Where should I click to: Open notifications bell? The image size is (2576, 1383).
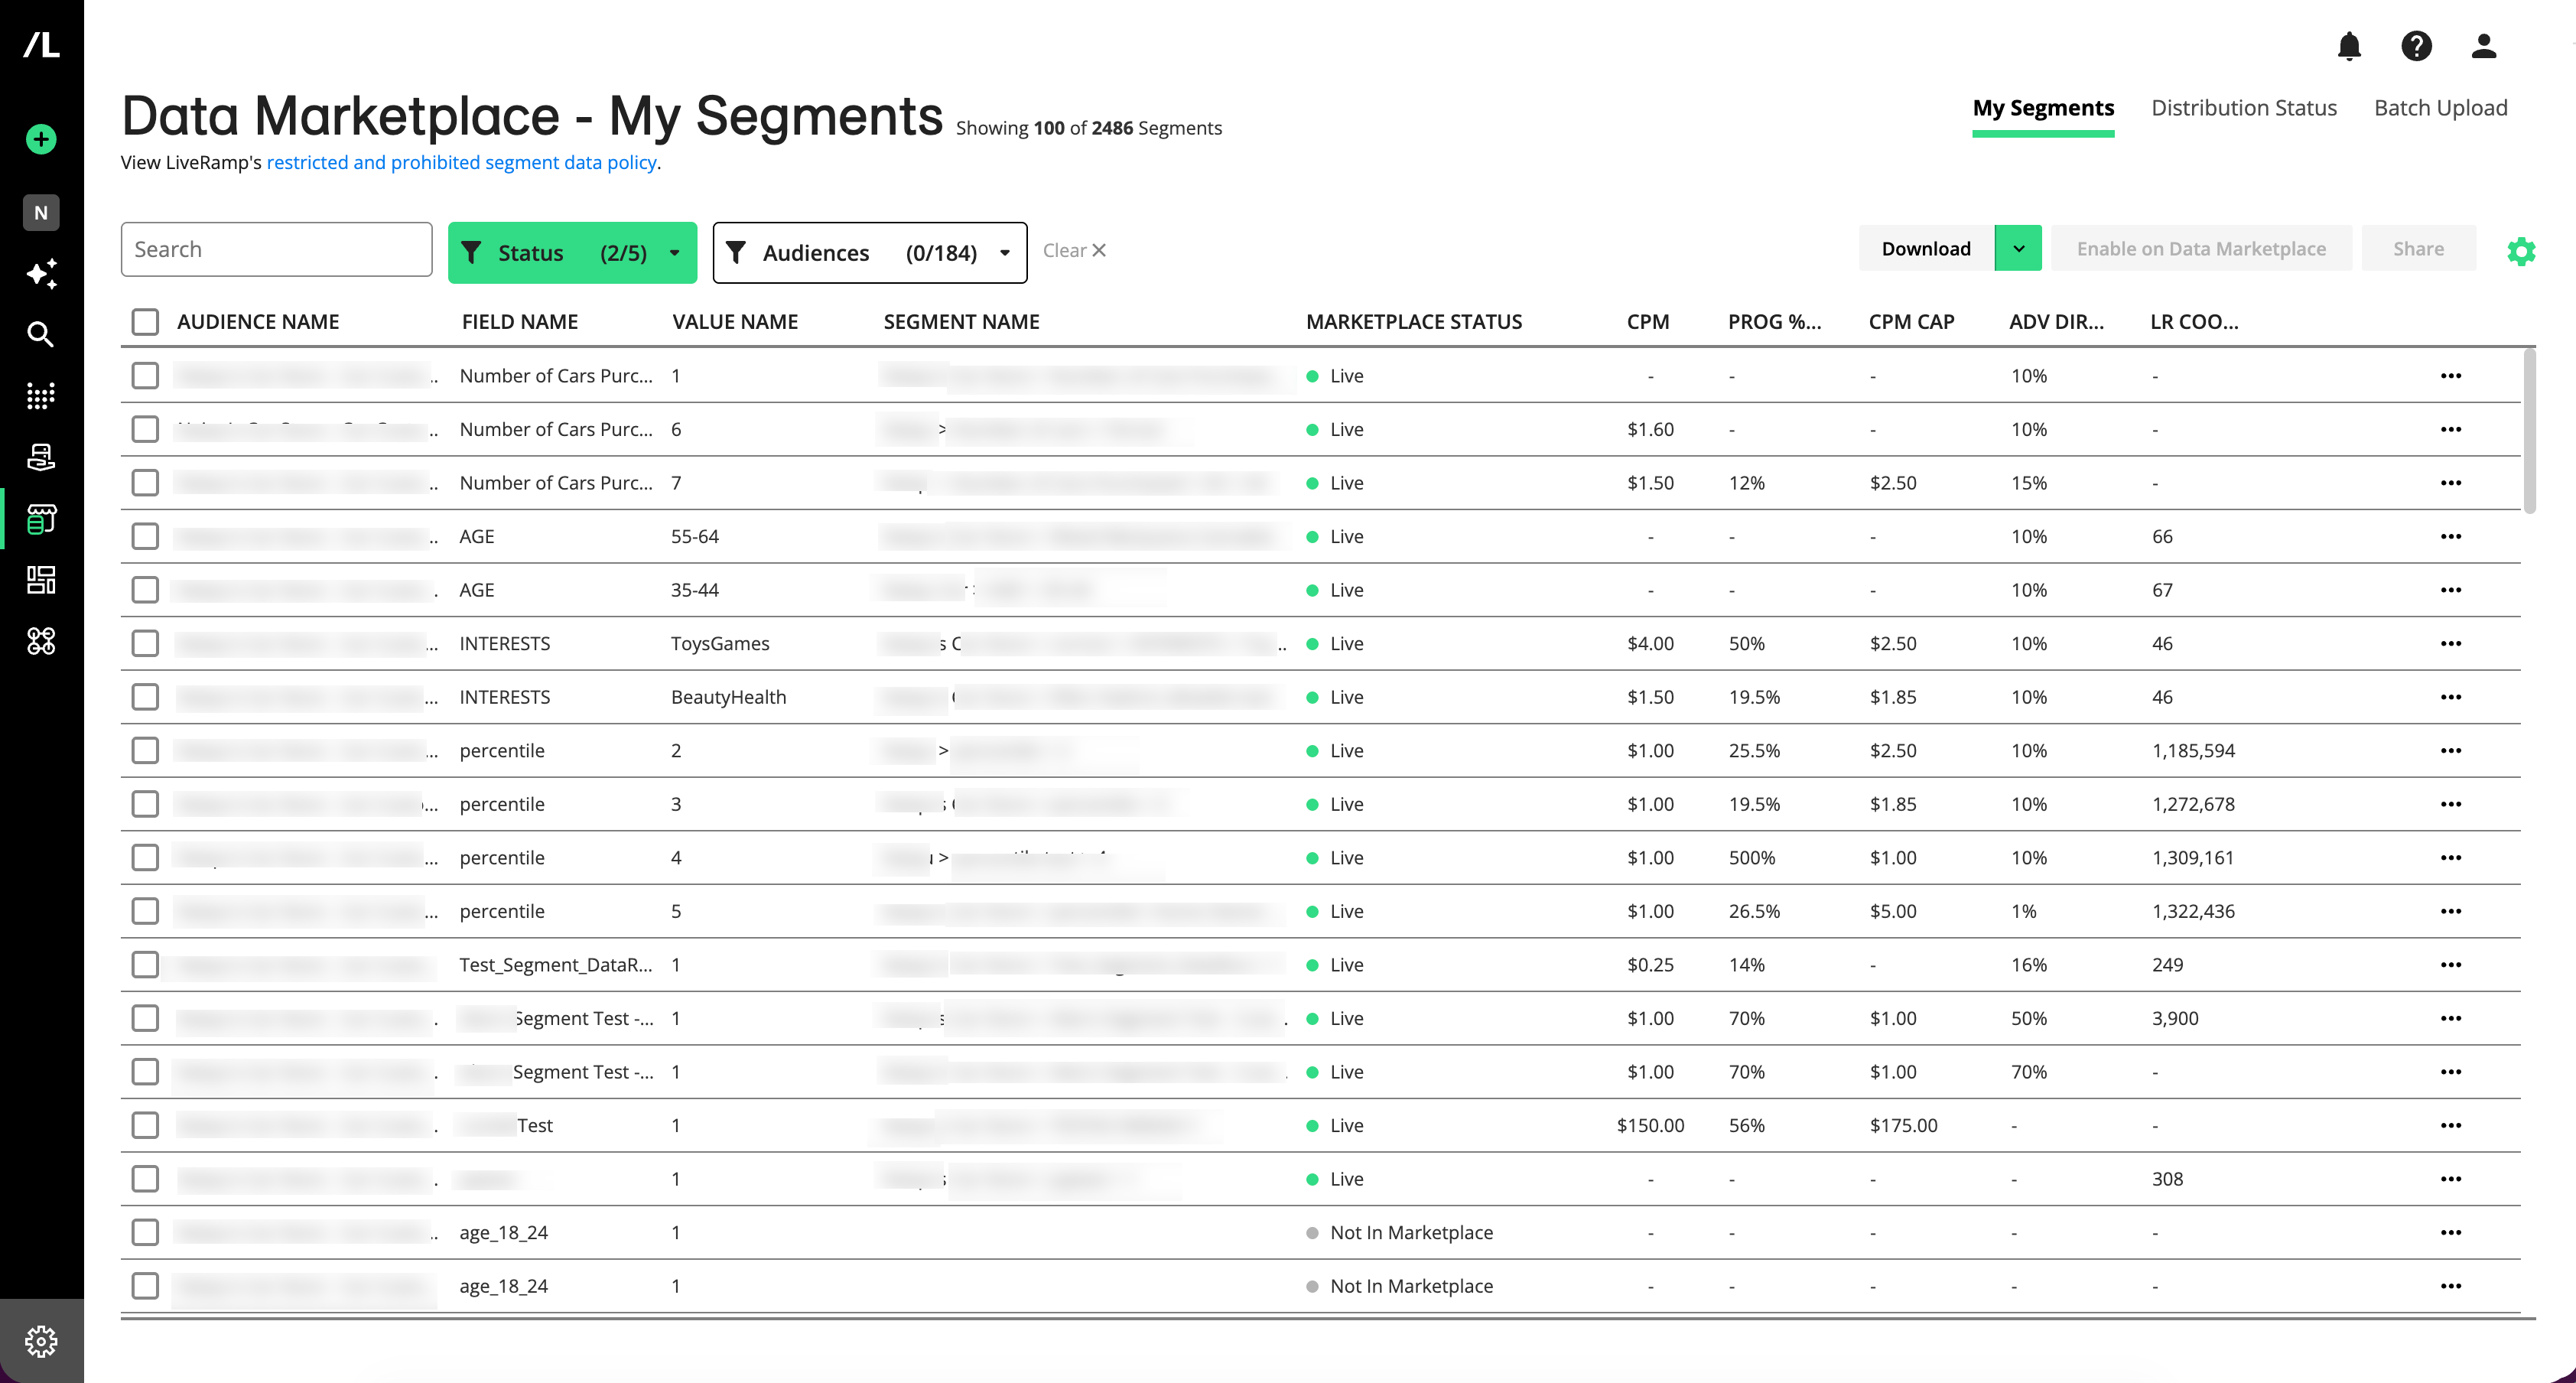[2349, 46]
